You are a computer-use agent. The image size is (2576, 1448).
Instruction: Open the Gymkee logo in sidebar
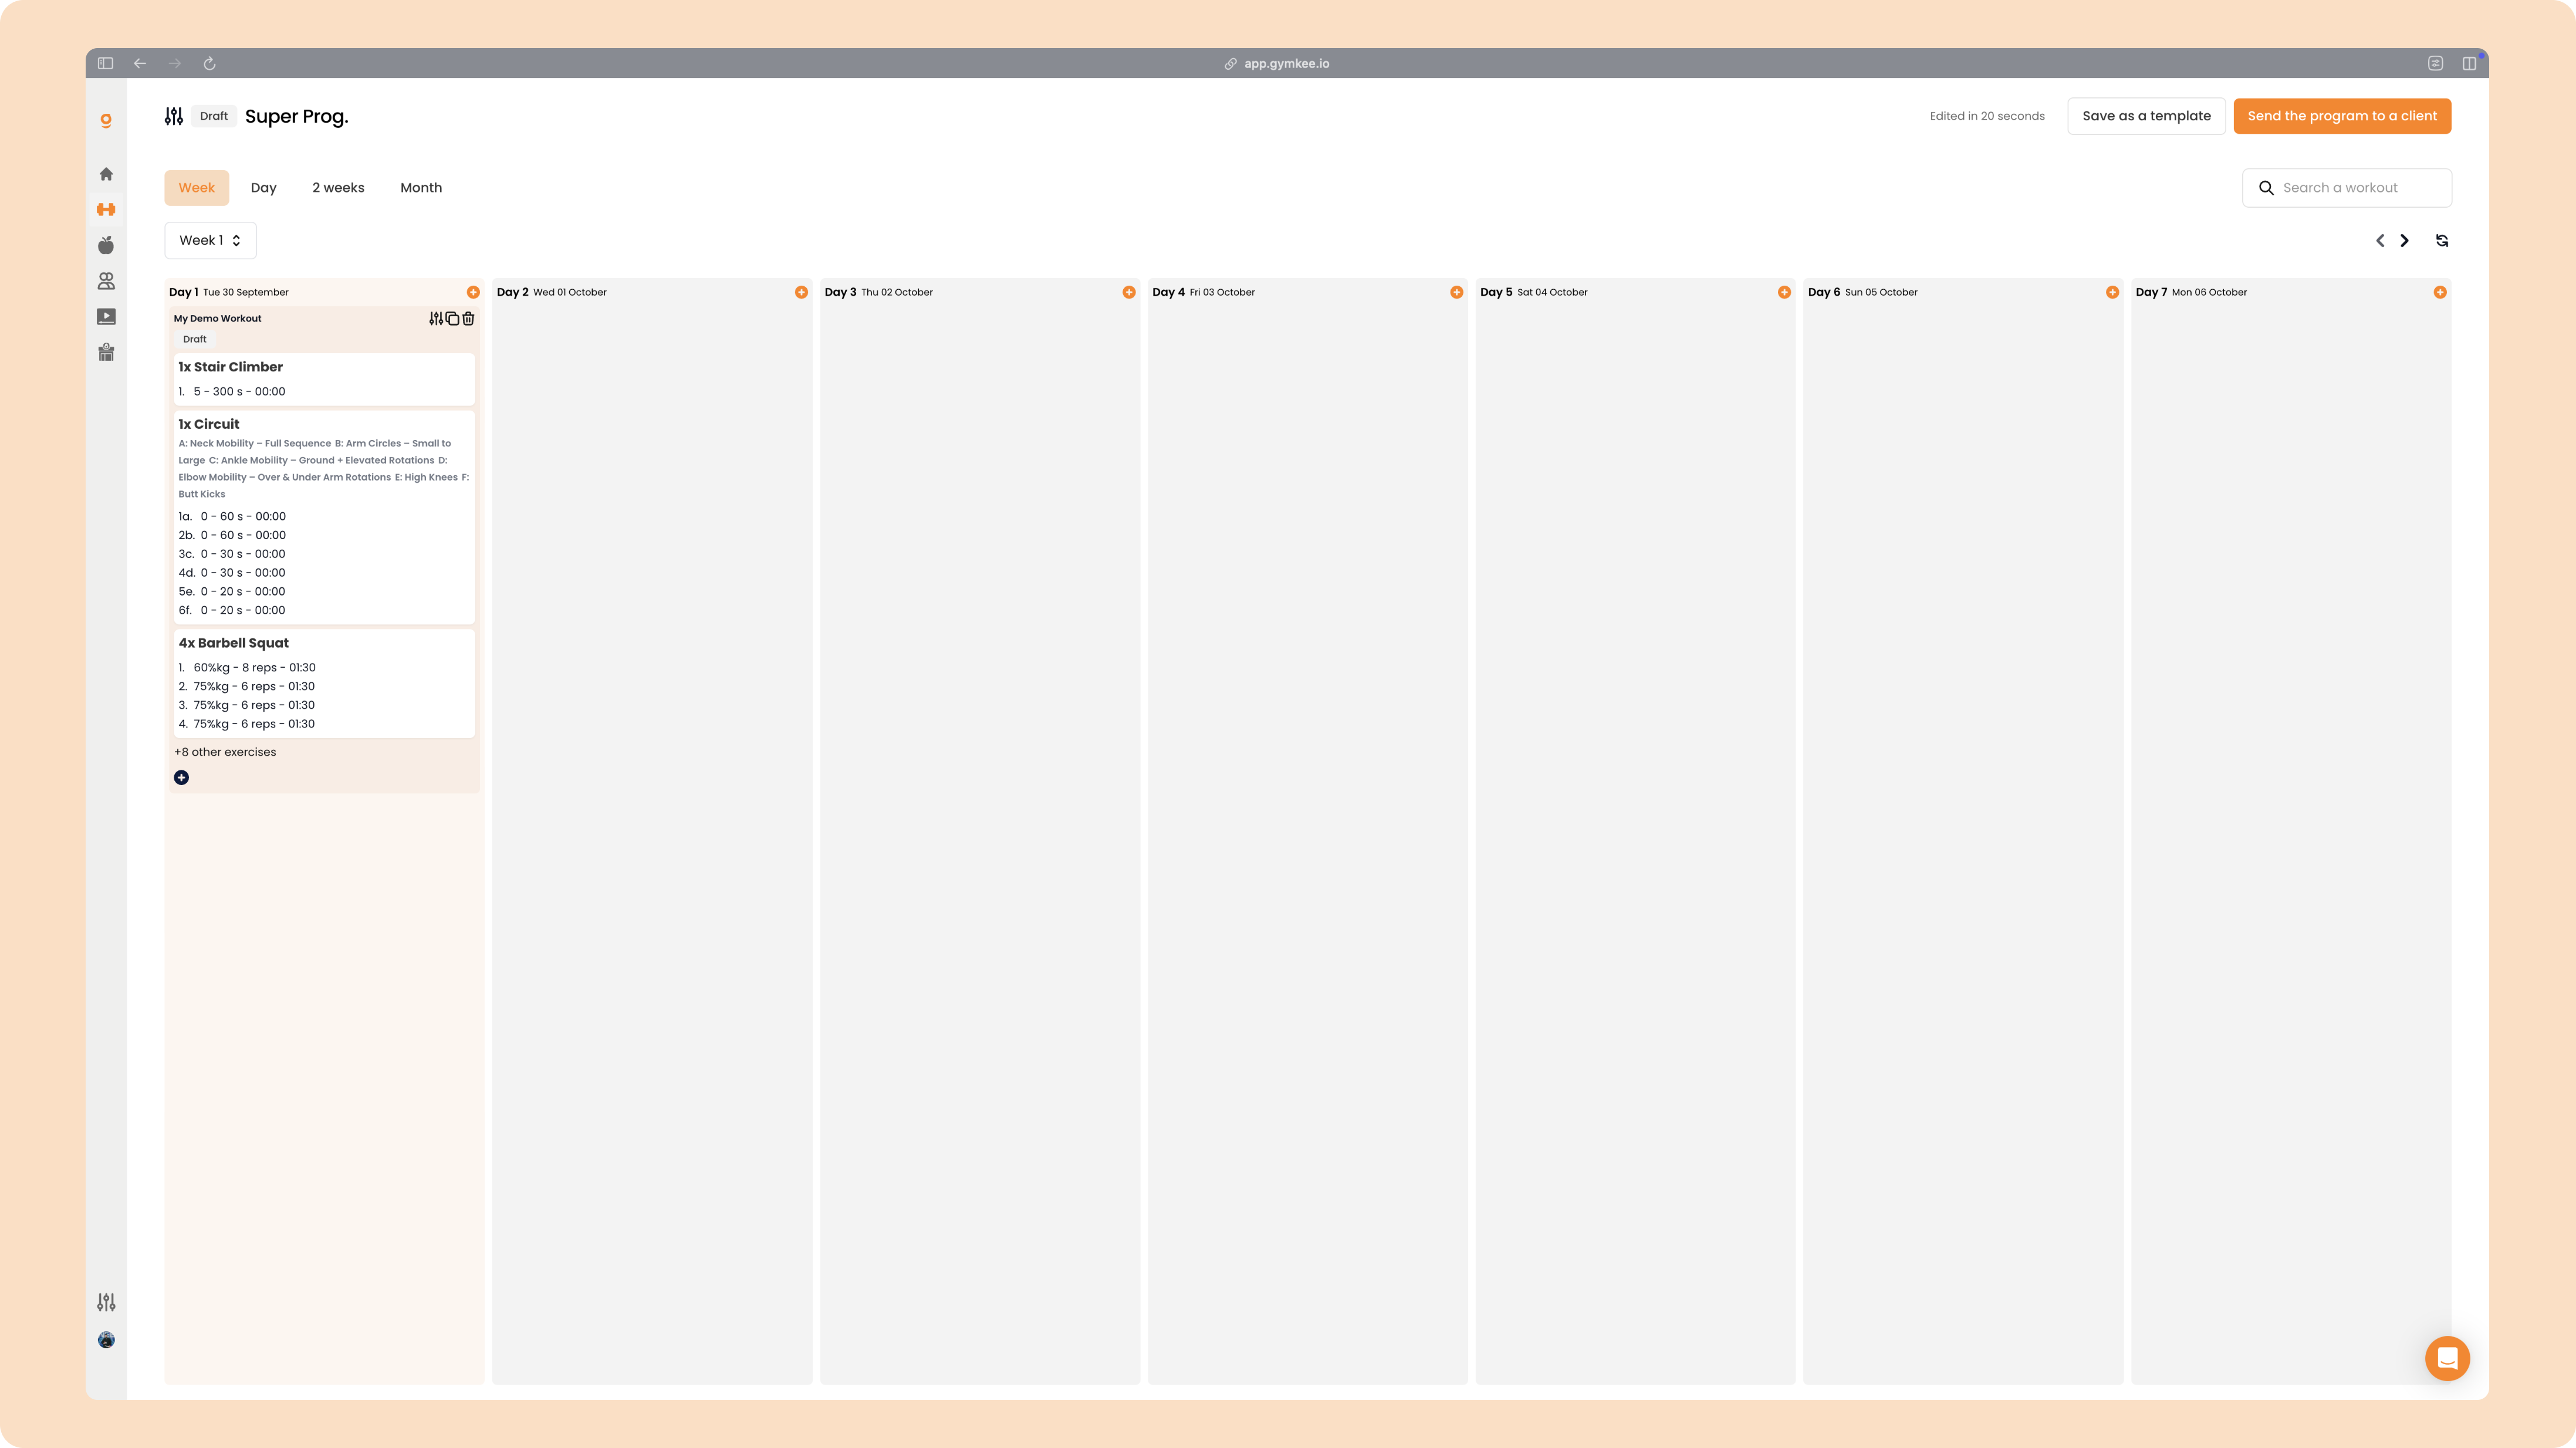coord(106,120)
